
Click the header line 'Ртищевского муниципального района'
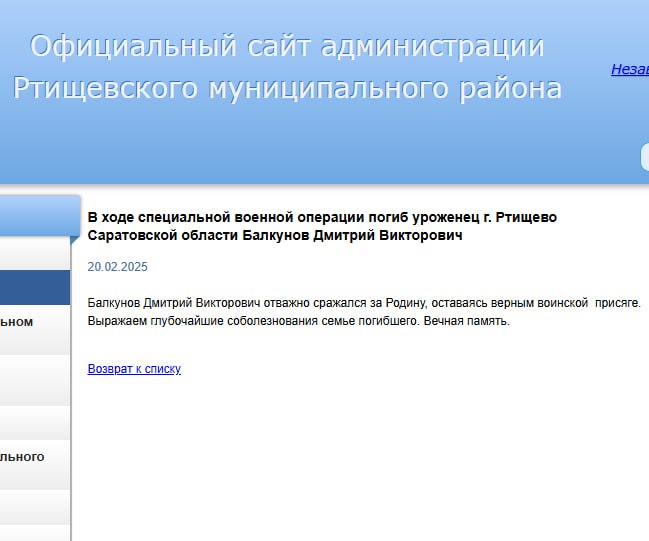point(287,88)
